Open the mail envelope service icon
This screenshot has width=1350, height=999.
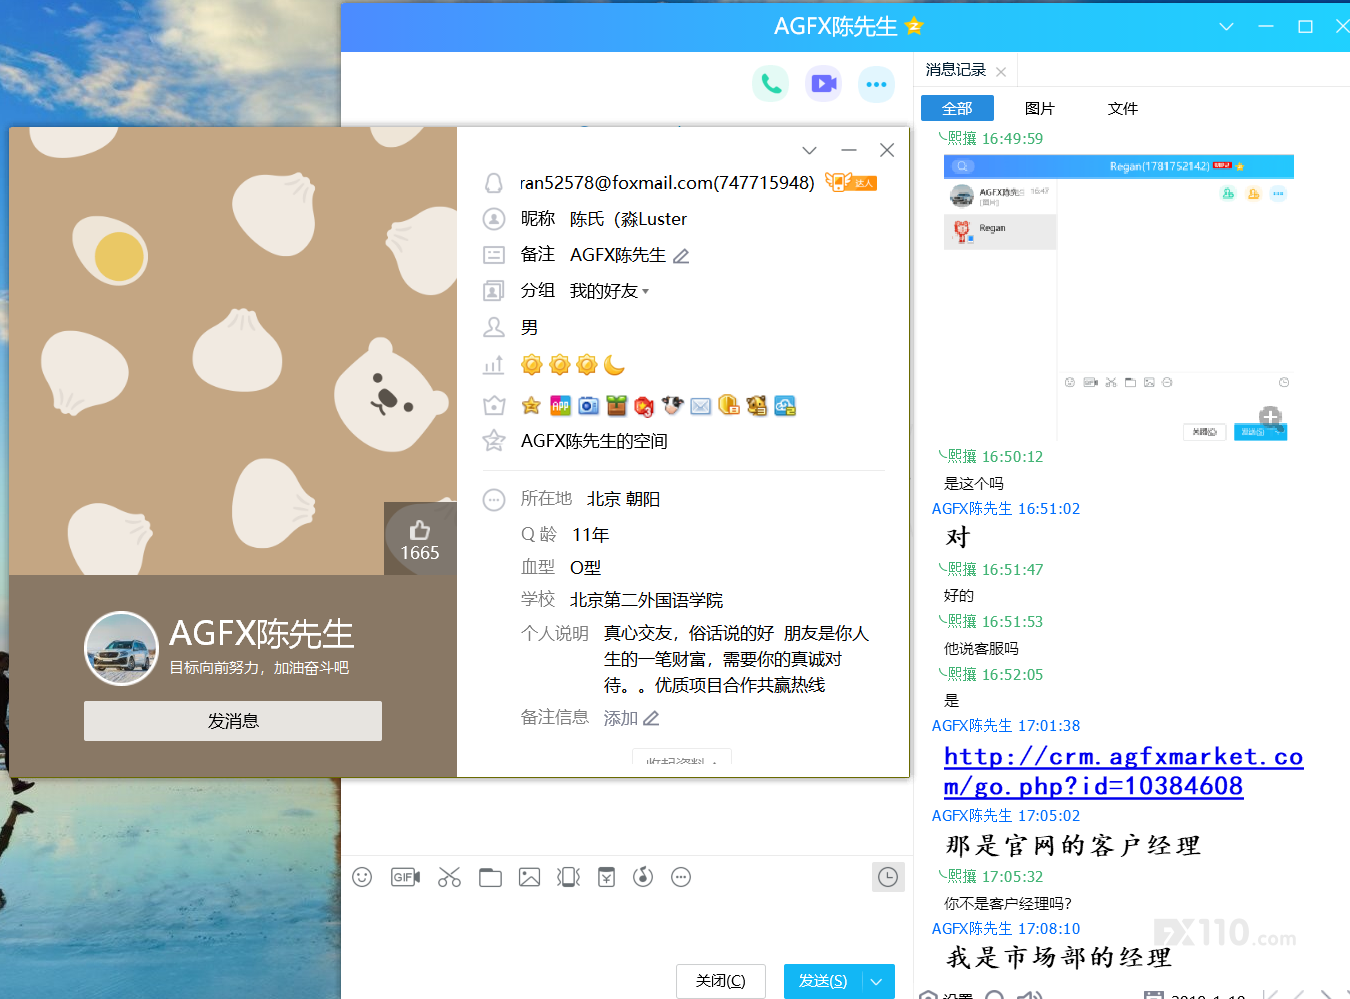[x=701, y=405]
